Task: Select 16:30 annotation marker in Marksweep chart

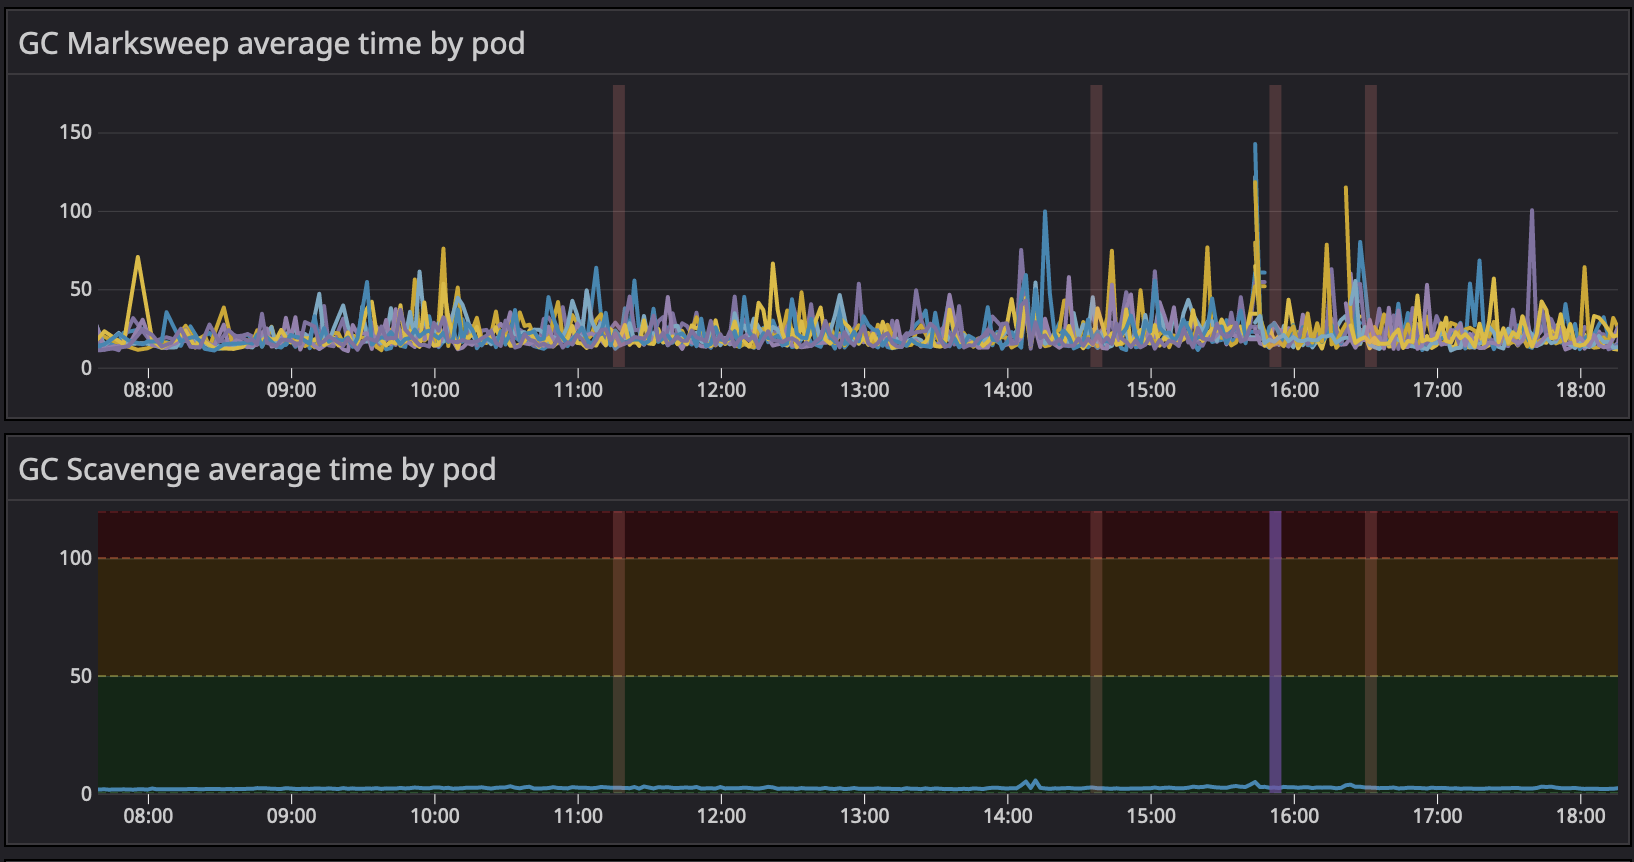Action: pos(1371,226)
